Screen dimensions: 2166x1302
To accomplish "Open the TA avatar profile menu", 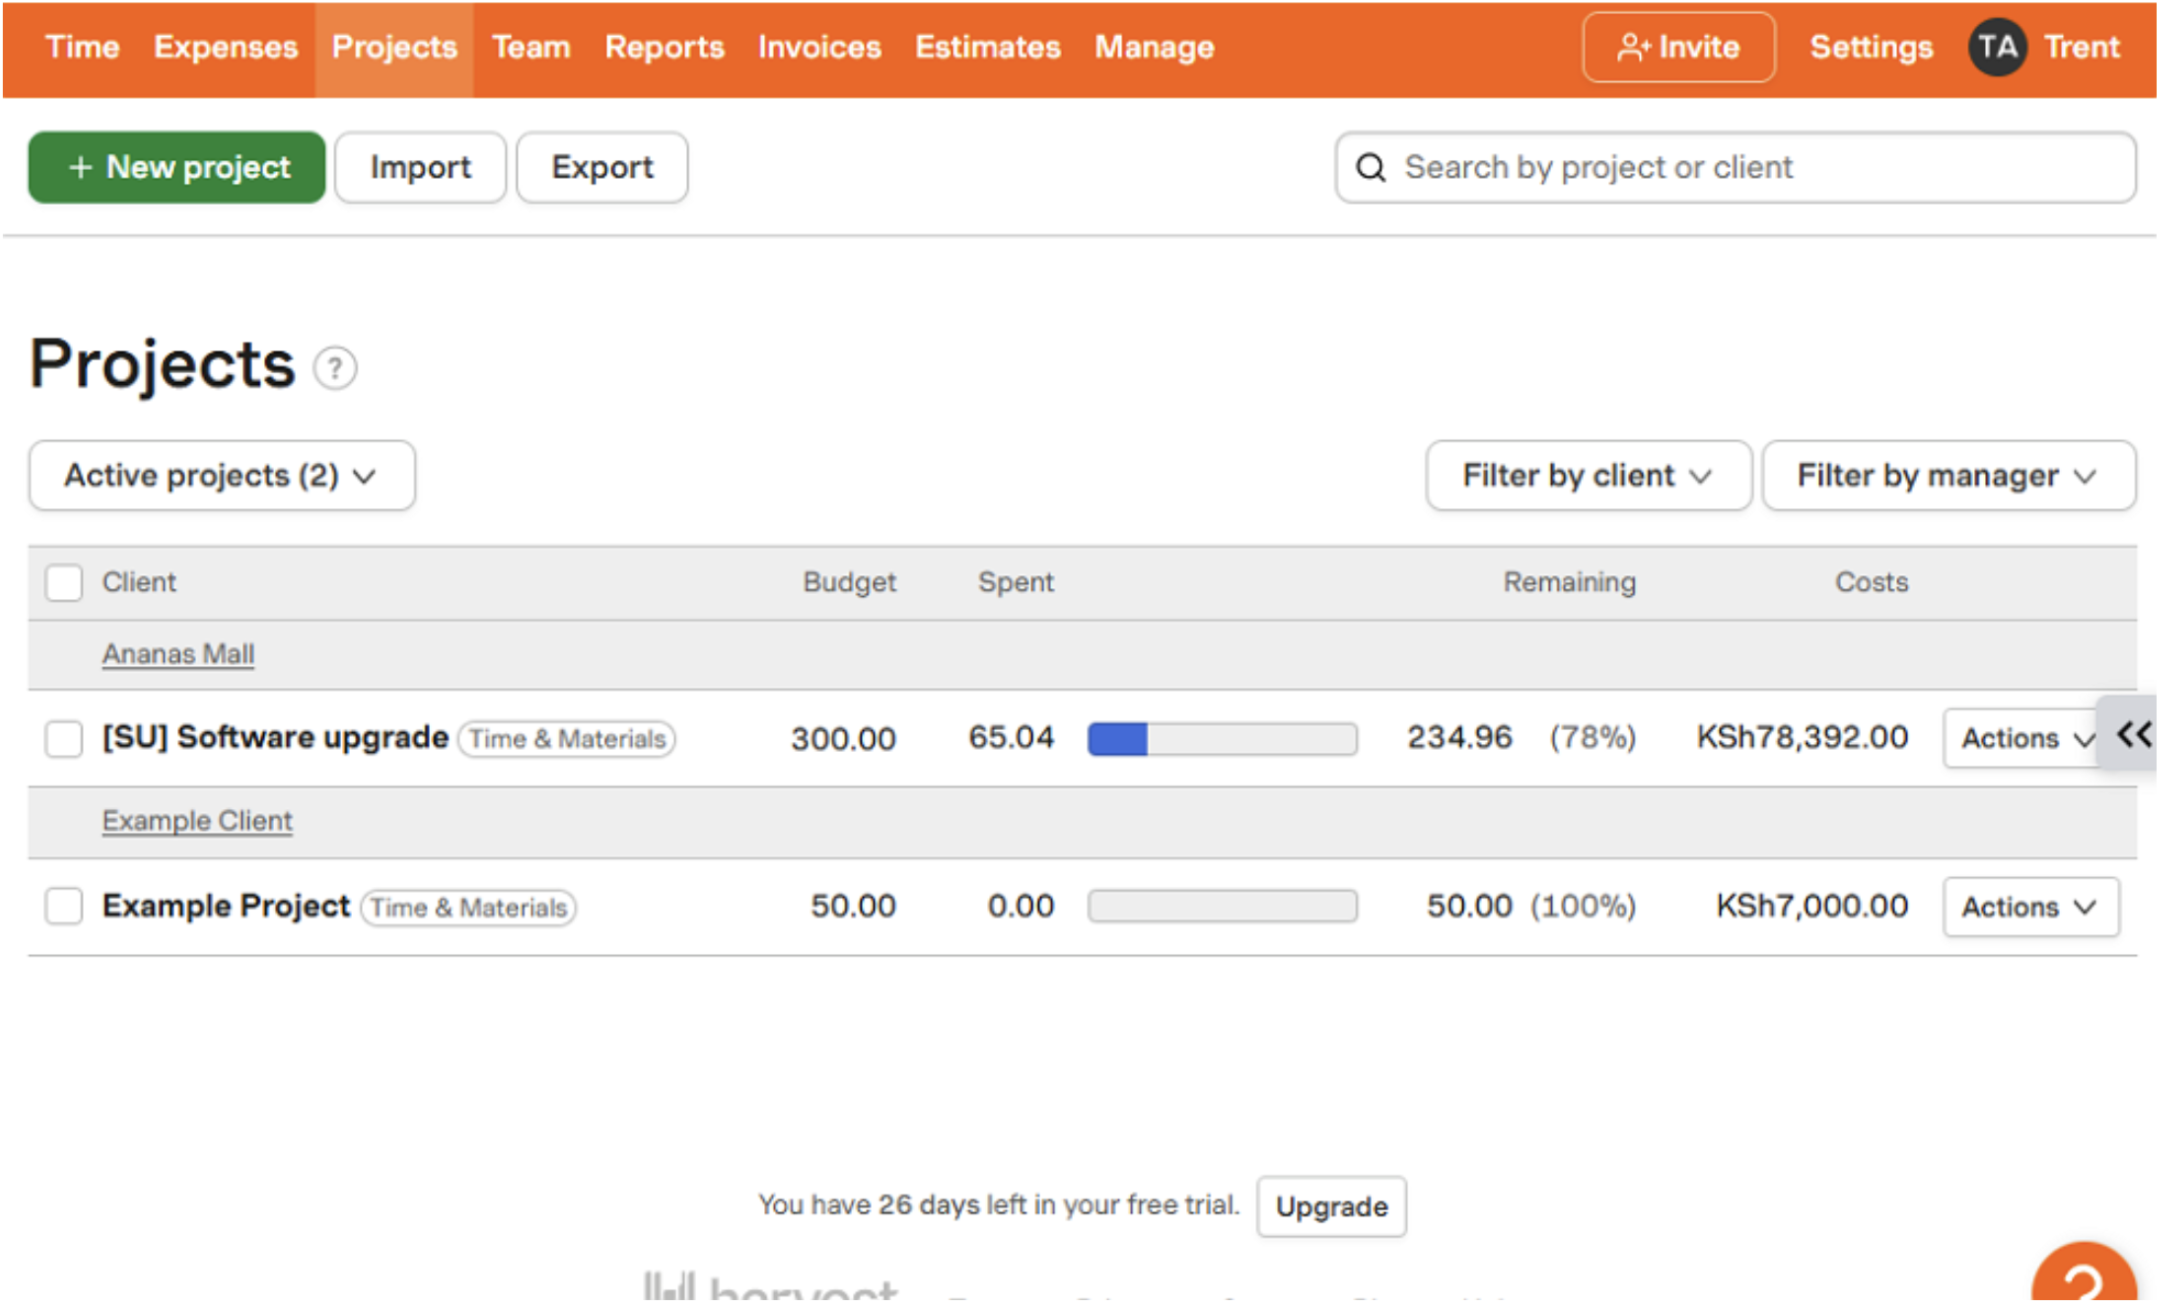I will pos(1997,46).
